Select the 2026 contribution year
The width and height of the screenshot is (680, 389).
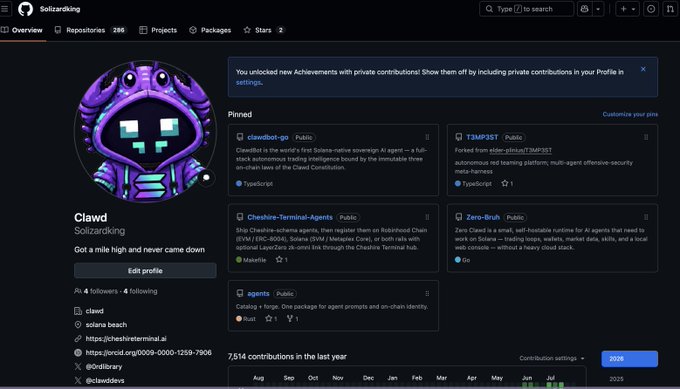click(x=629, y=359)
